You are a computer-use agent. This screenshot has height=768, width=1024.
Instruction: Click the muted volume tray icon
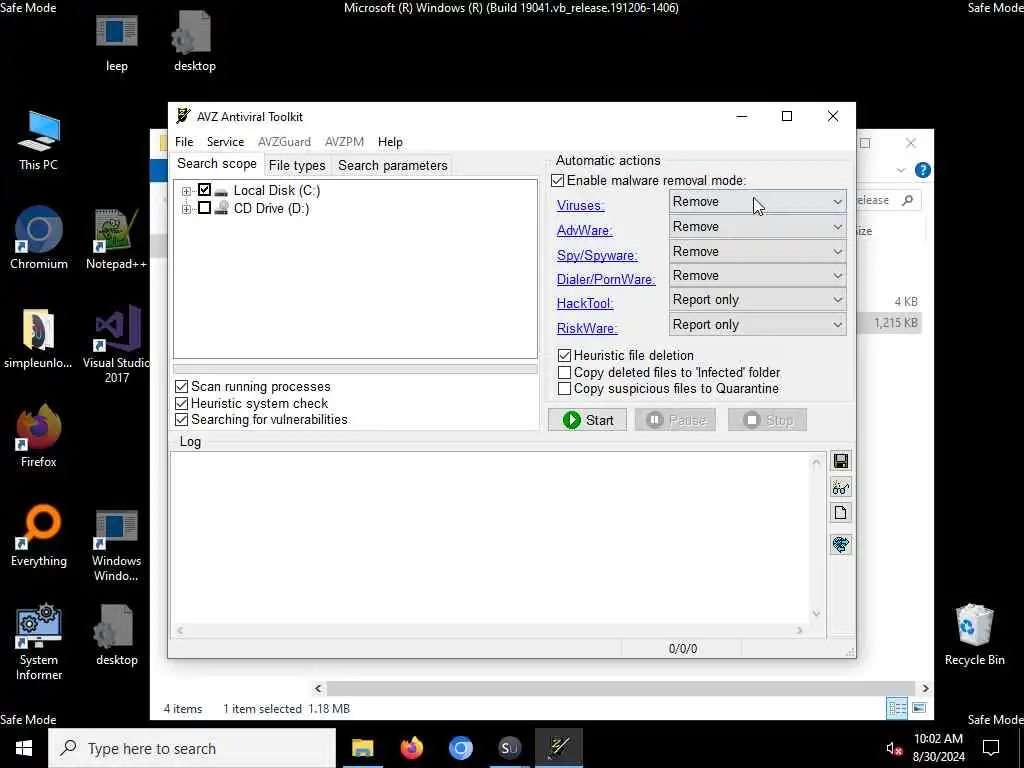tap(894, 748)
